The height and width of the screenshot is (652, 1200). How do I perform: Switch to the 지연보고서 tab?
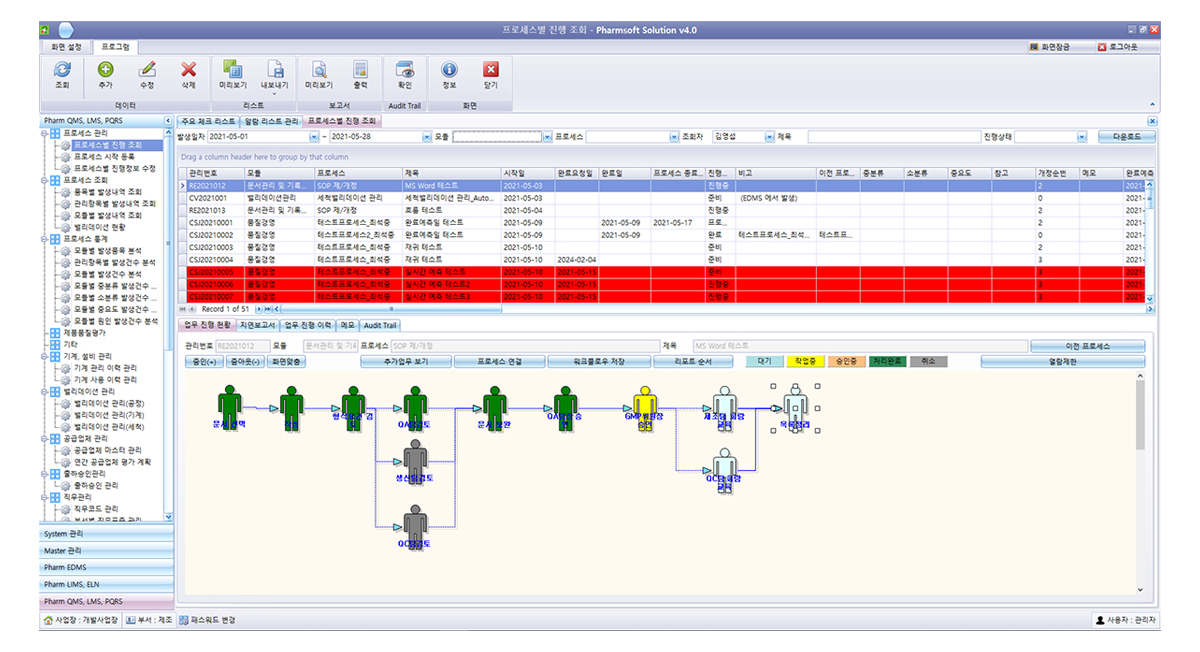258,325
